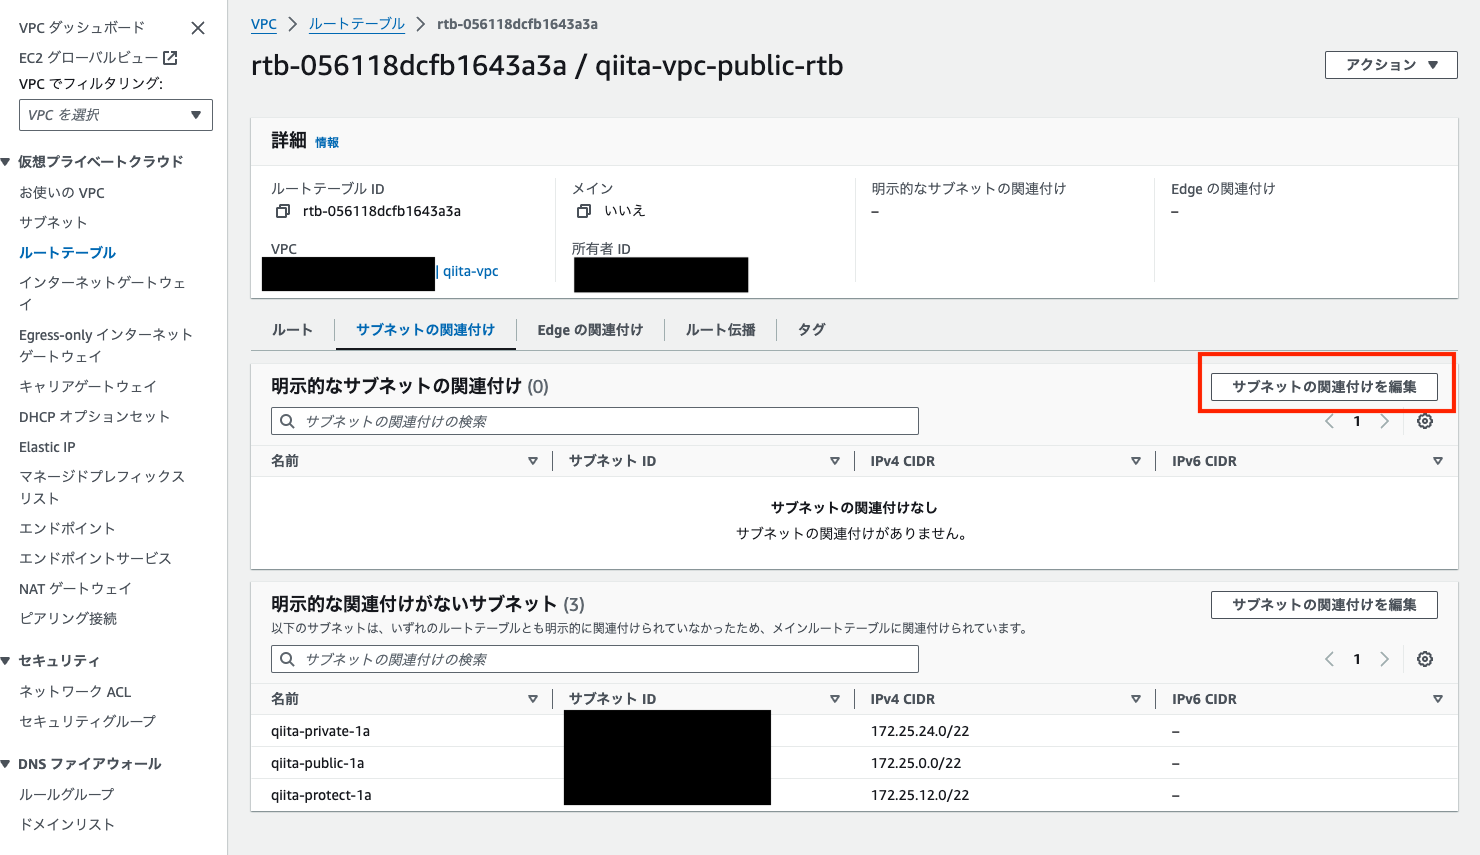Open preferences gear for non-associated subnets table

point(1424,659)
